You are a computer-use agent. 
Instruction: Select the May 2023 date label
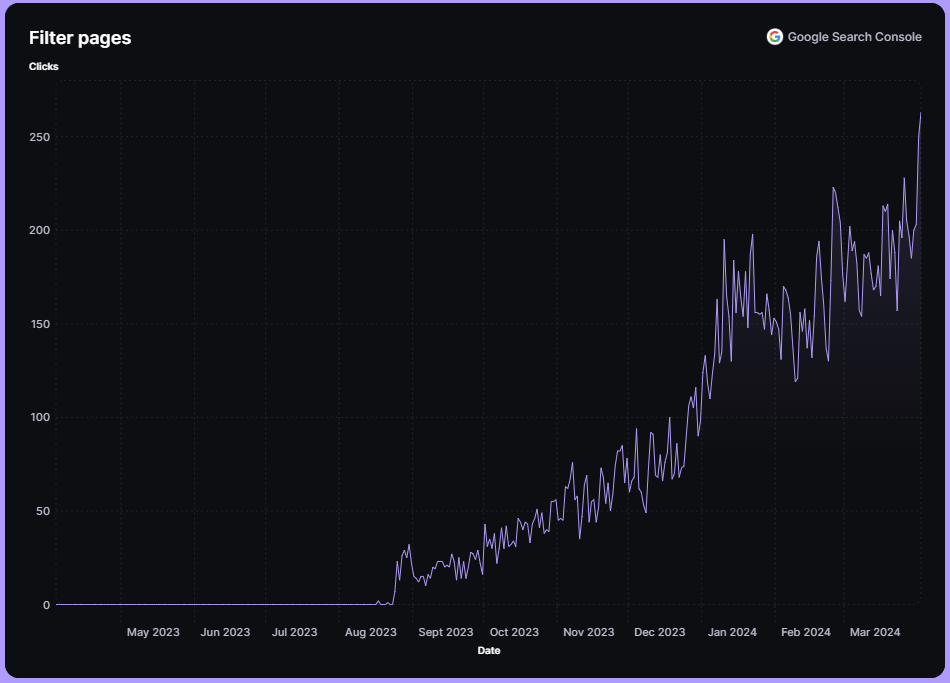point(153,632)
